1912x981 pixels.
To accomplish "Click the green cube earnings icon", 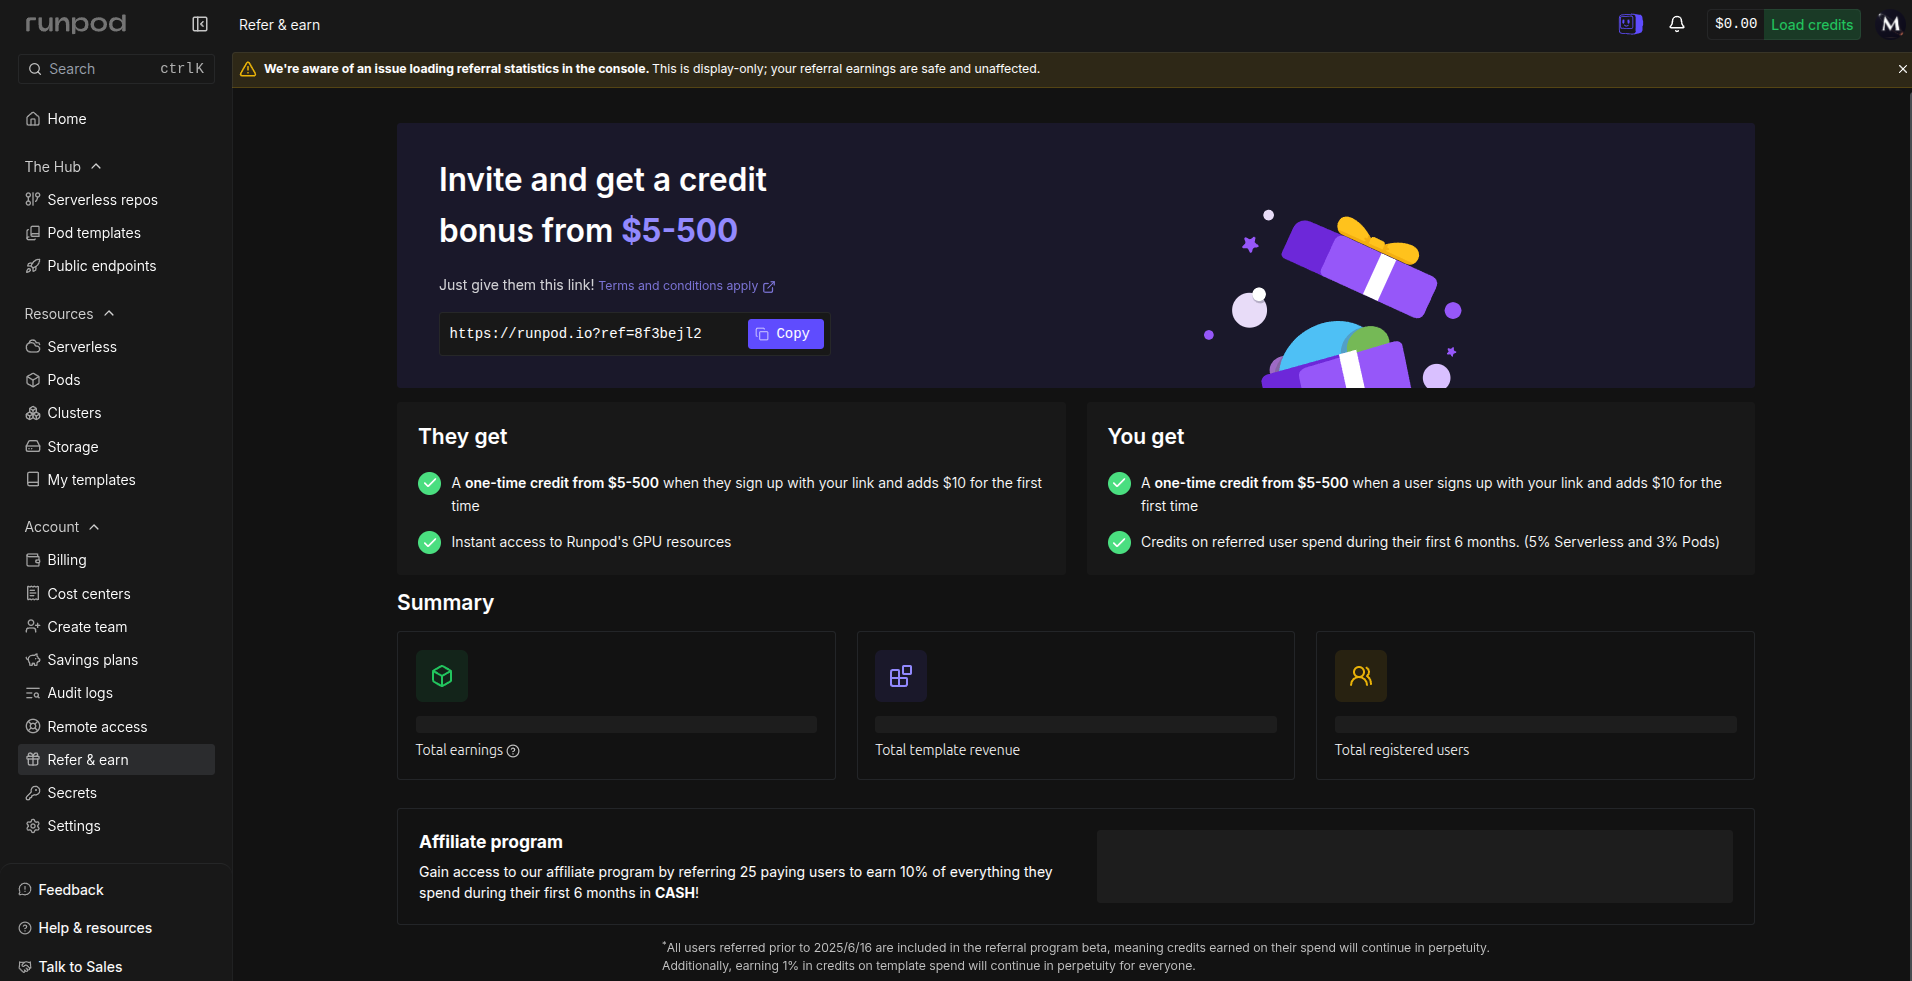I will click(x=442, y=676).
